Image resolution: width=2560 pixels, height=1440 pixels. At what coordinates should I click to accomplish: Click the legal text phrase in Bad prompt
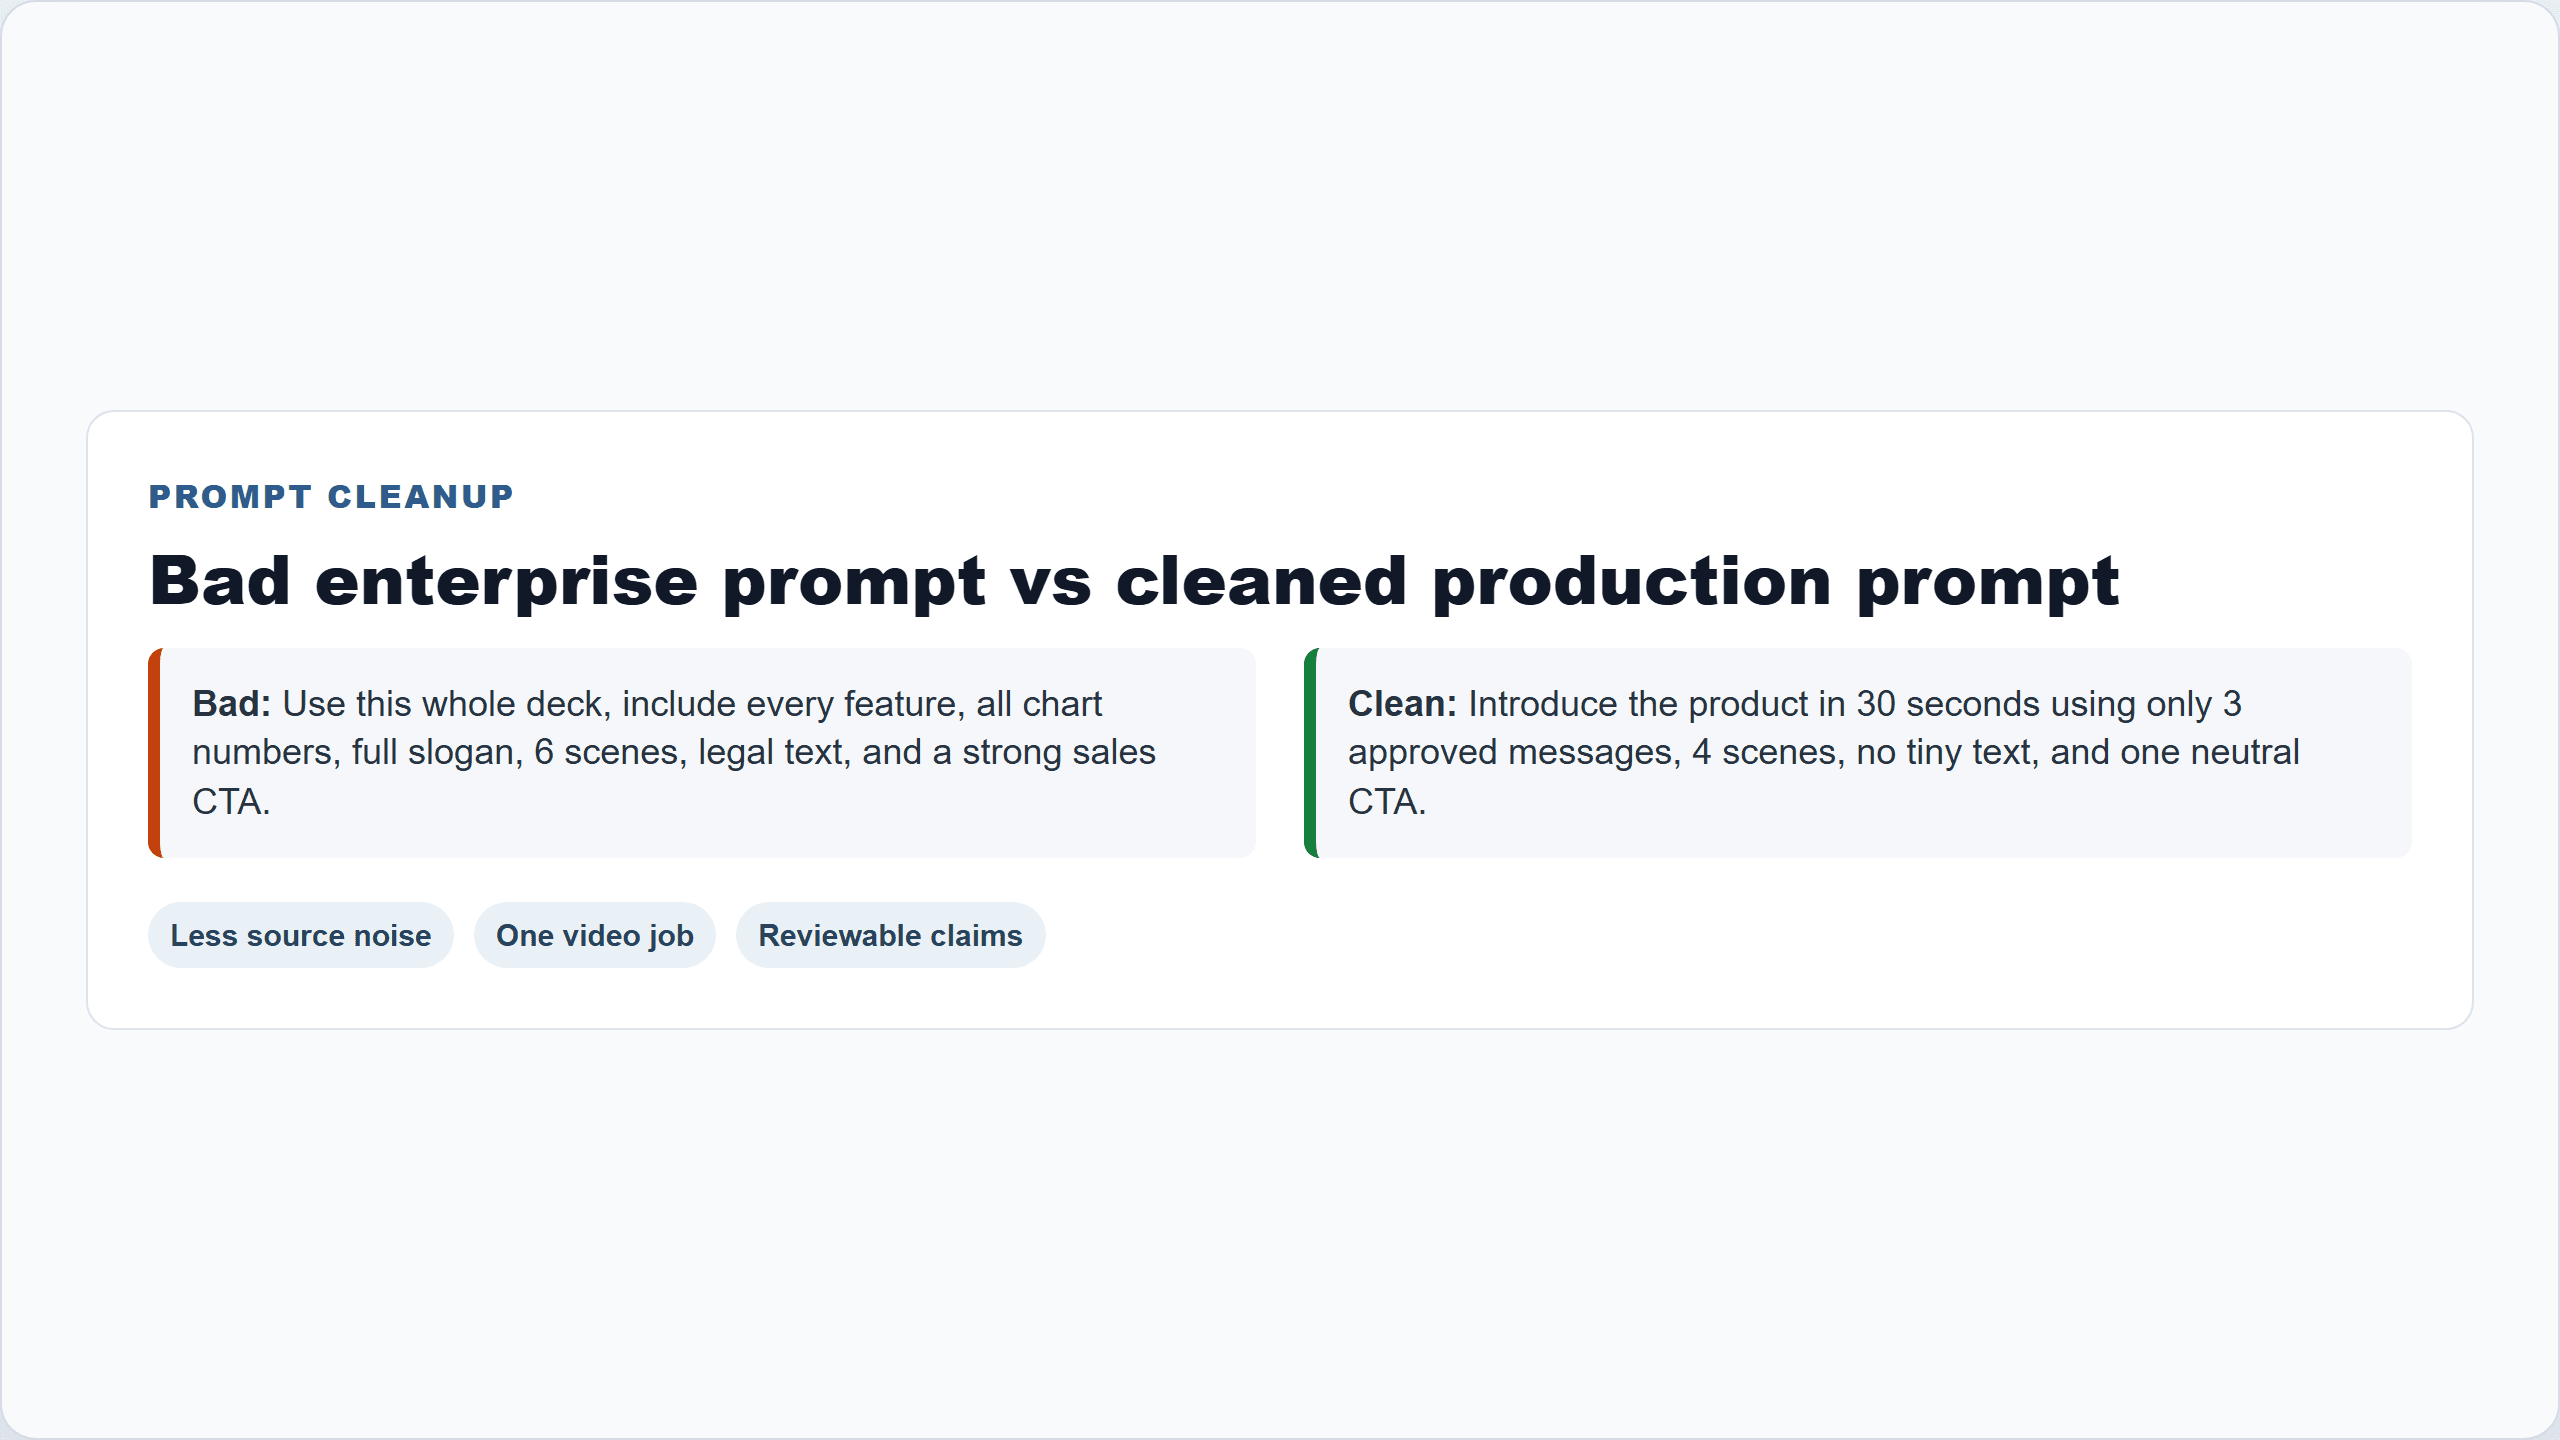pyautogui.click(x=774, y=752)
